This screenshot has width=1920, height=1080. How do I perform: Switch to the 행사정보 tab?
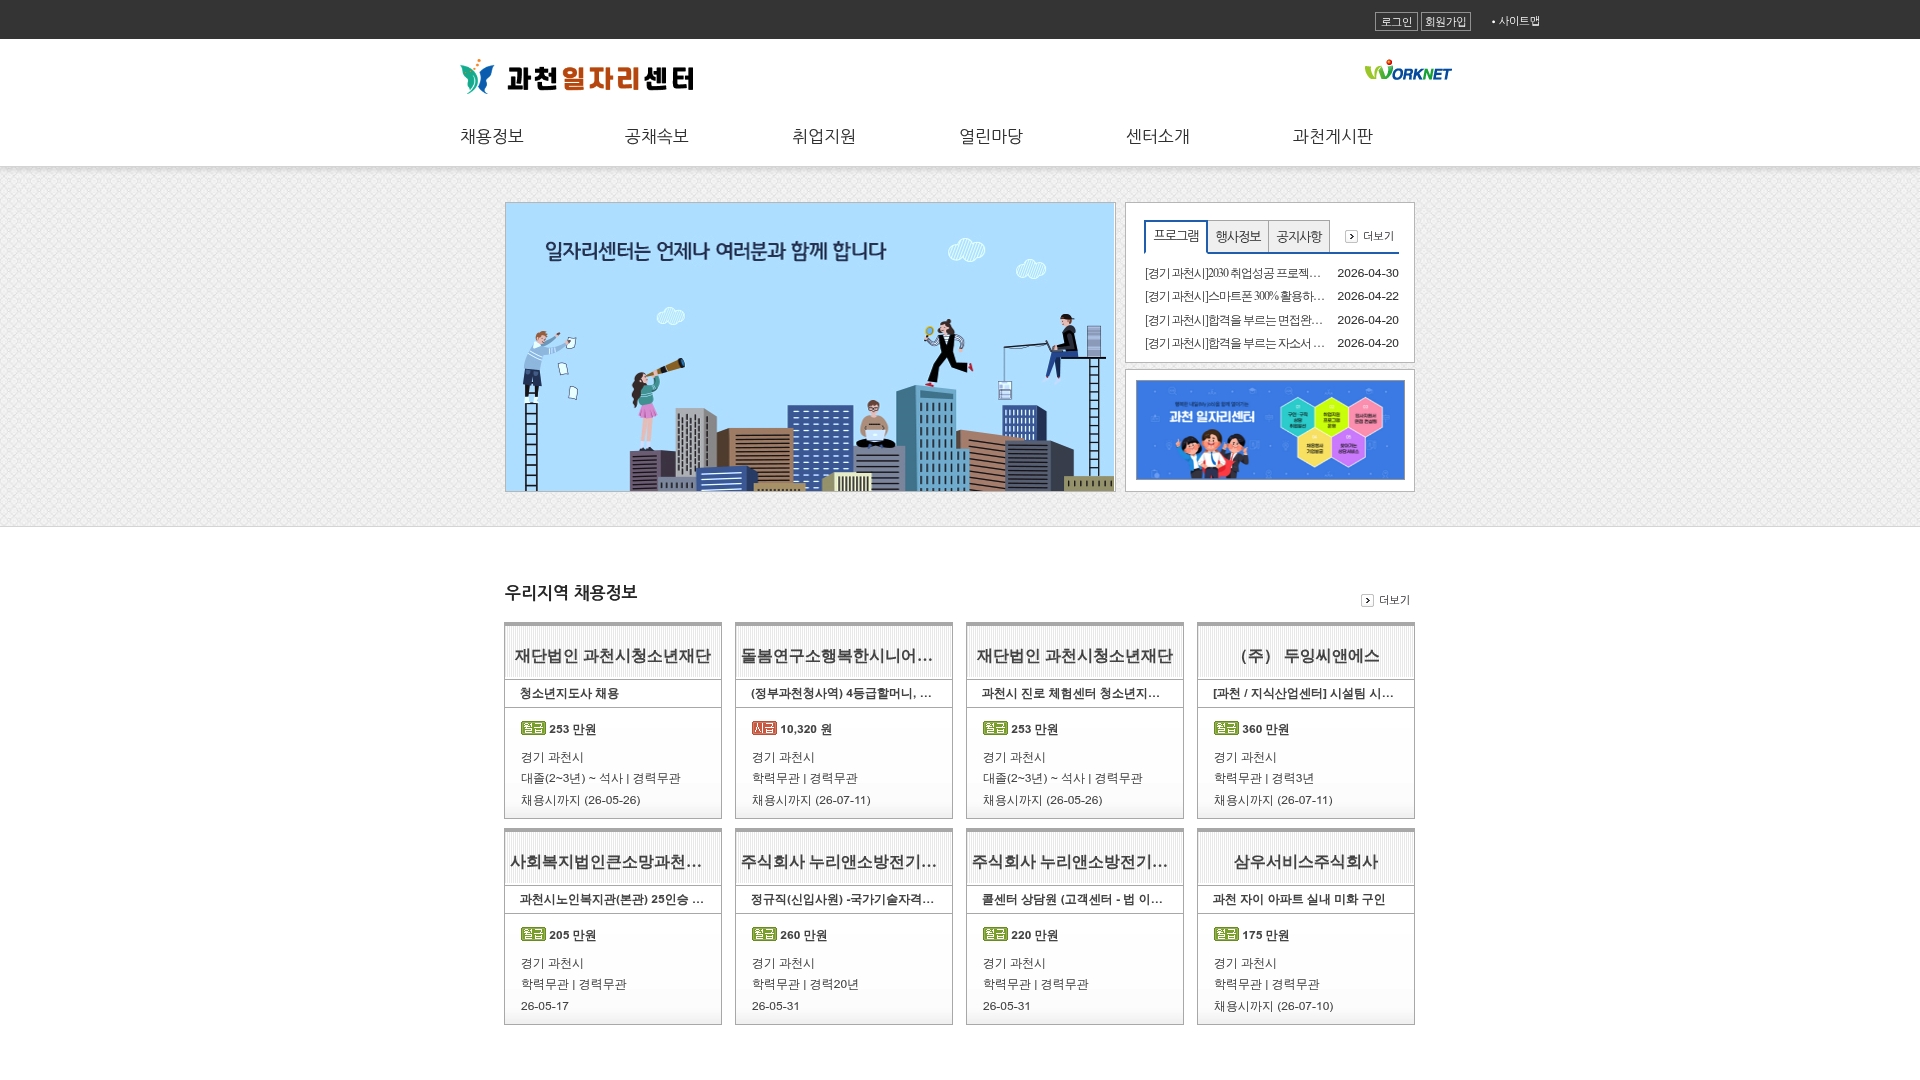coord(1238,237)
